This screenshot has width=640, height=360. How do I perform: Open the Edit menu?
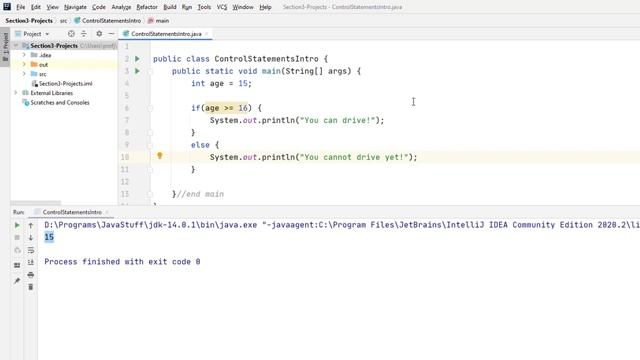coord(36,7)
